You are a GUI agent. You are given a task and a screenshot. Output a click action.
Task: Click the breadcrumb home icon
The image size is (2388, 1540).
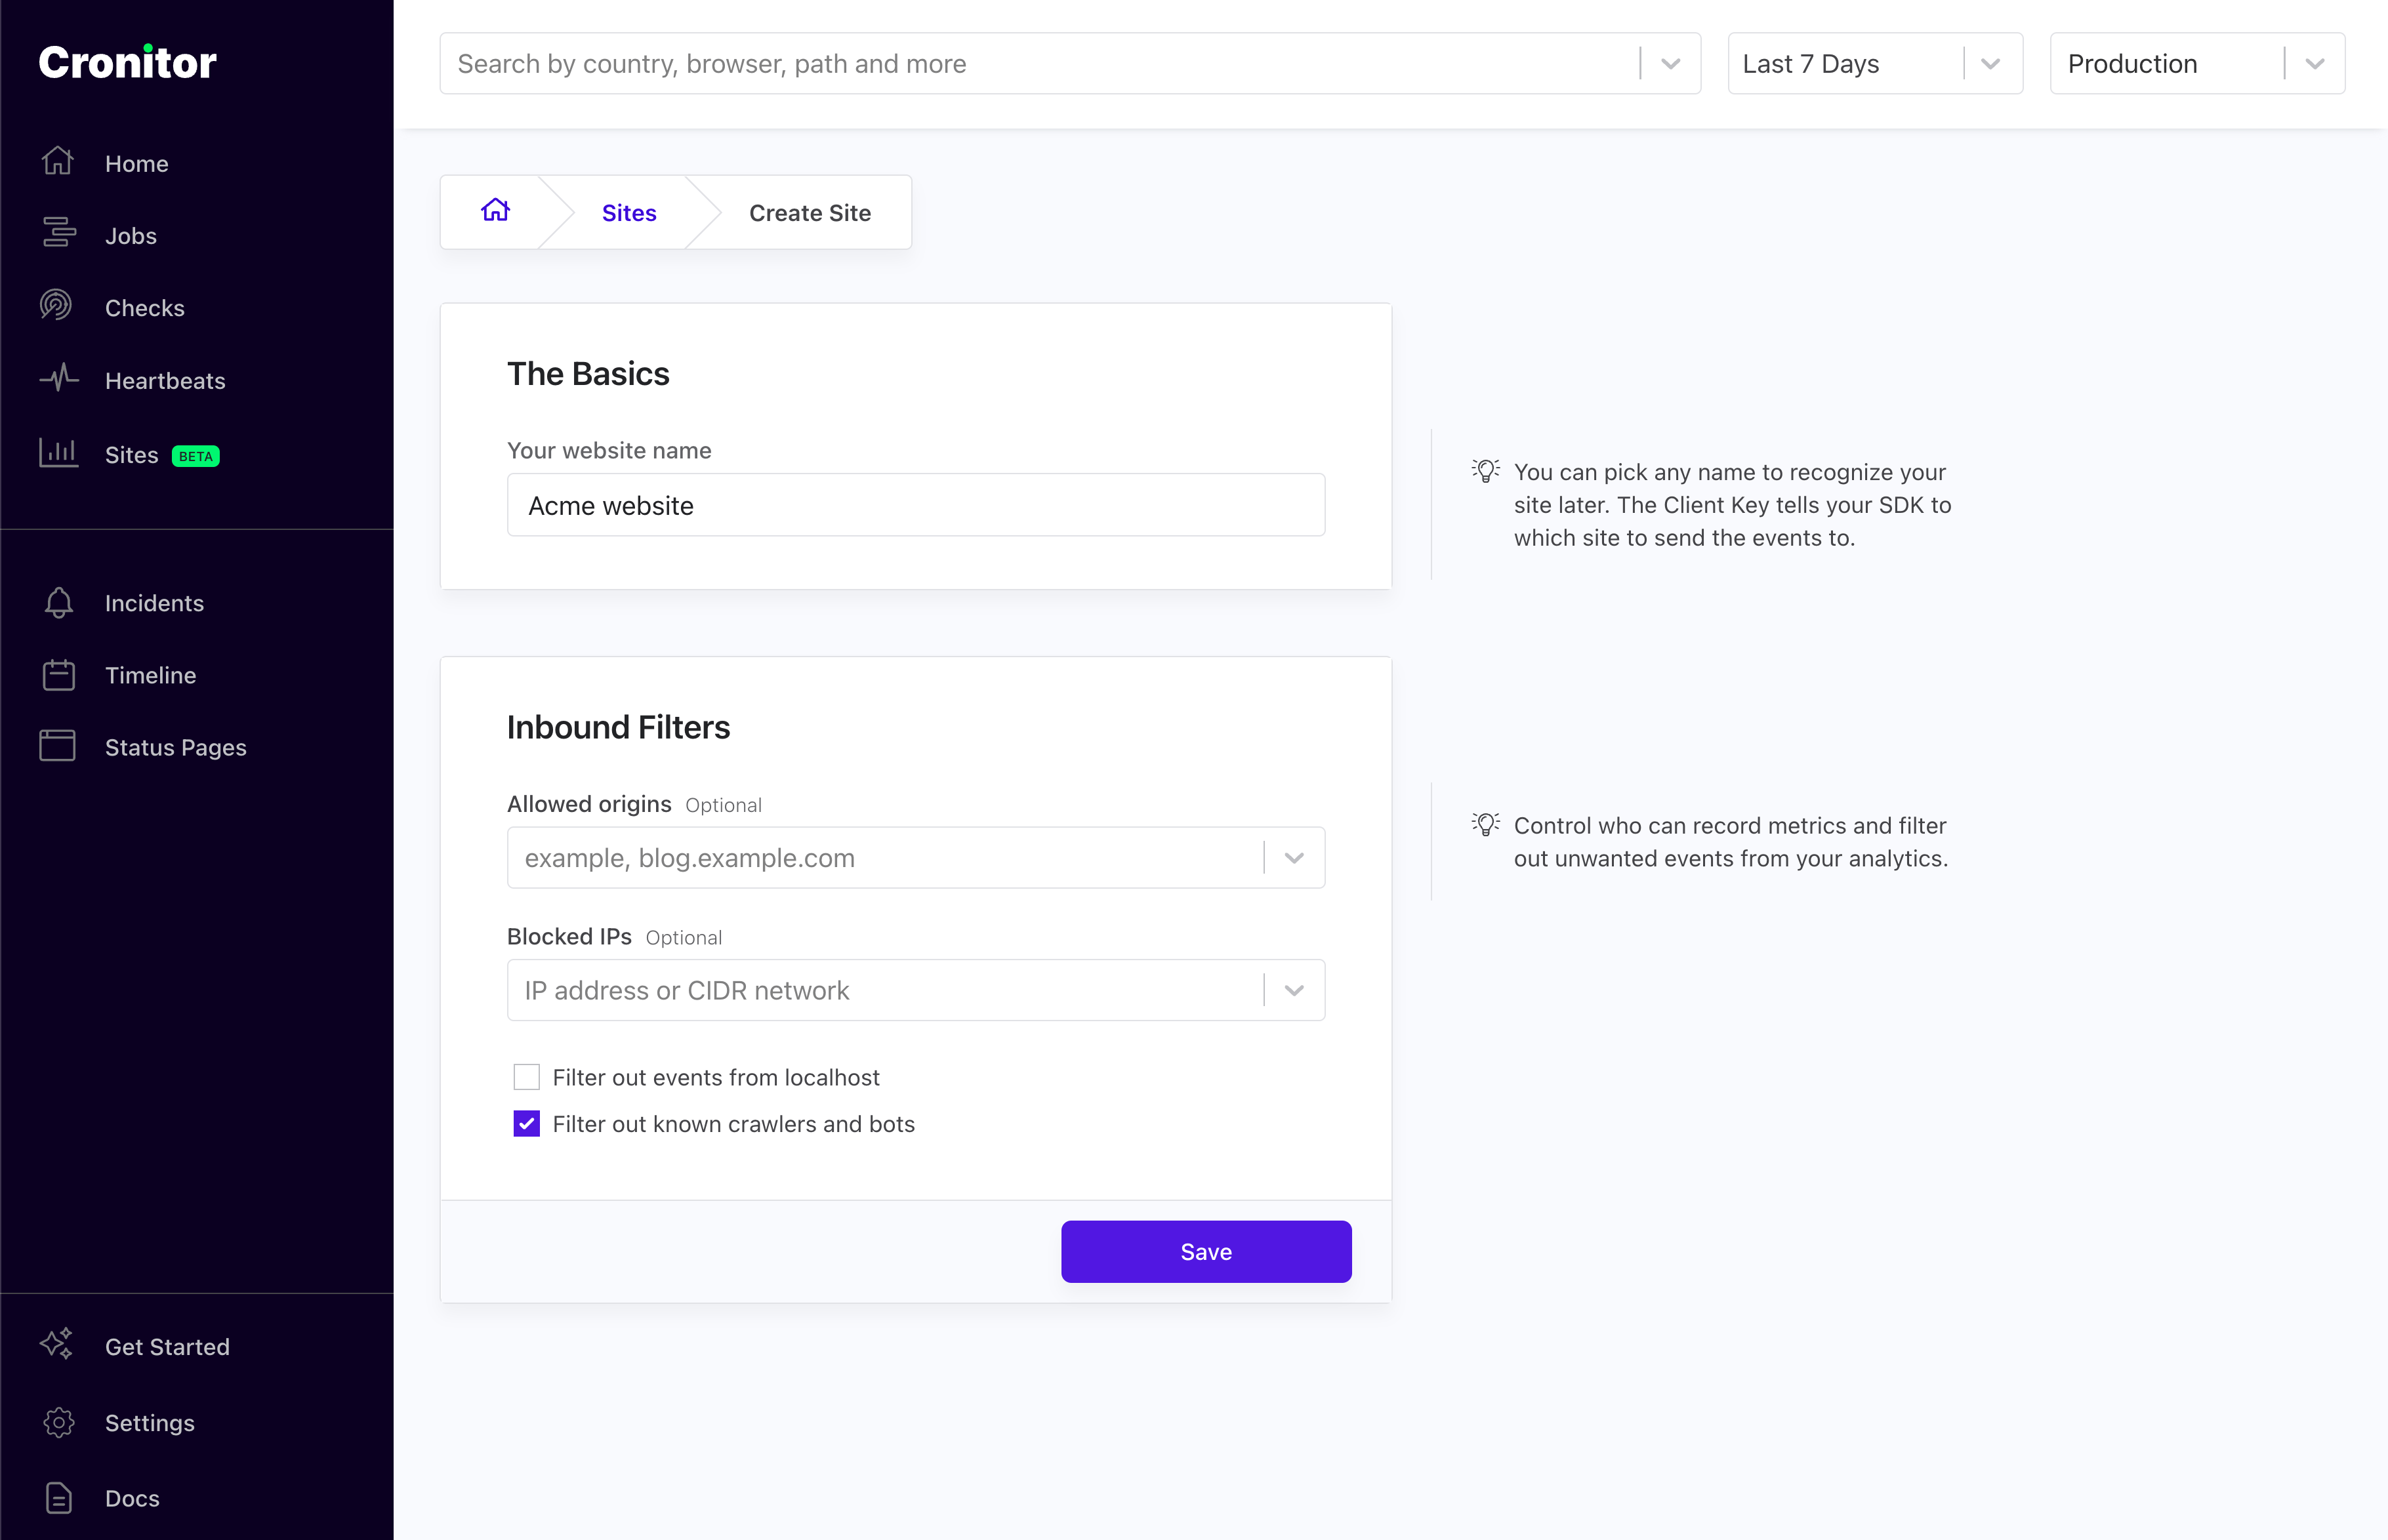(495, 211)
